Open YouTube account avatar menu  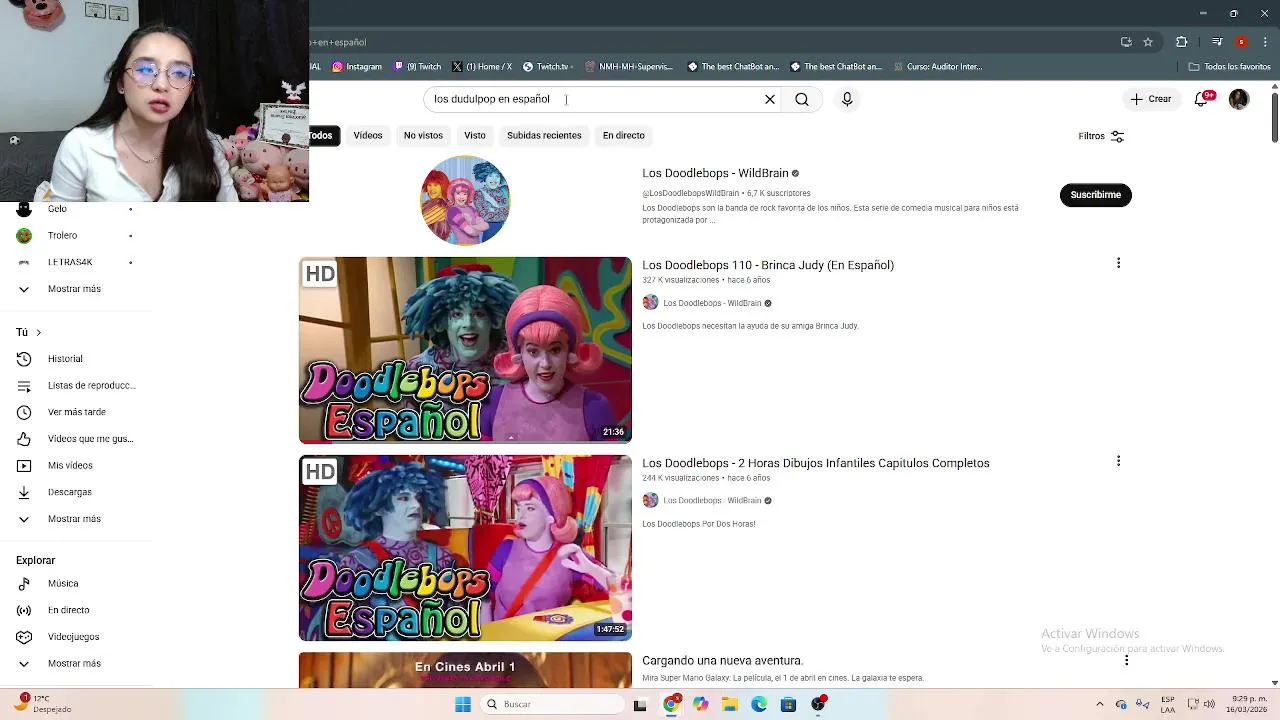pos(1239,99)
